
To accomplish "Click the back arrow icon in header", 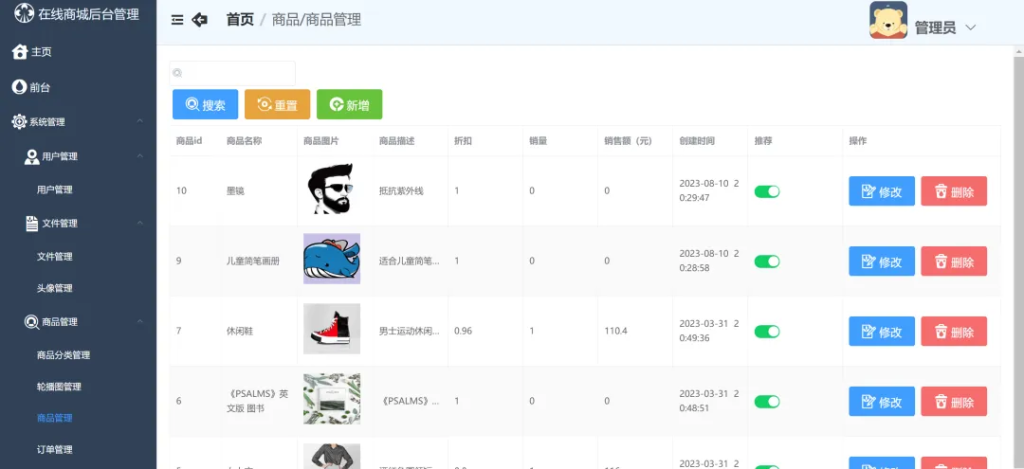I will tap(199, 20).
